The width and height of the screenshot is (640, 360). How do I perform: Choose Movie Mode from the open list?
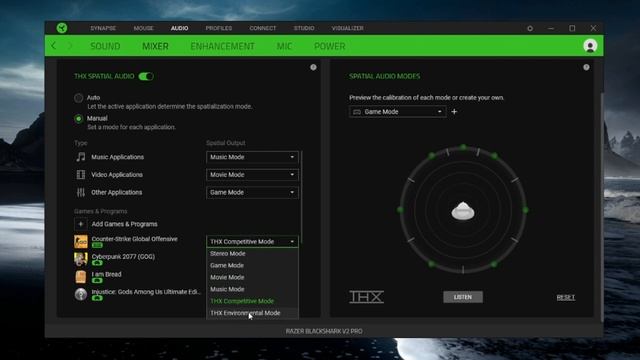coord(252,277)
